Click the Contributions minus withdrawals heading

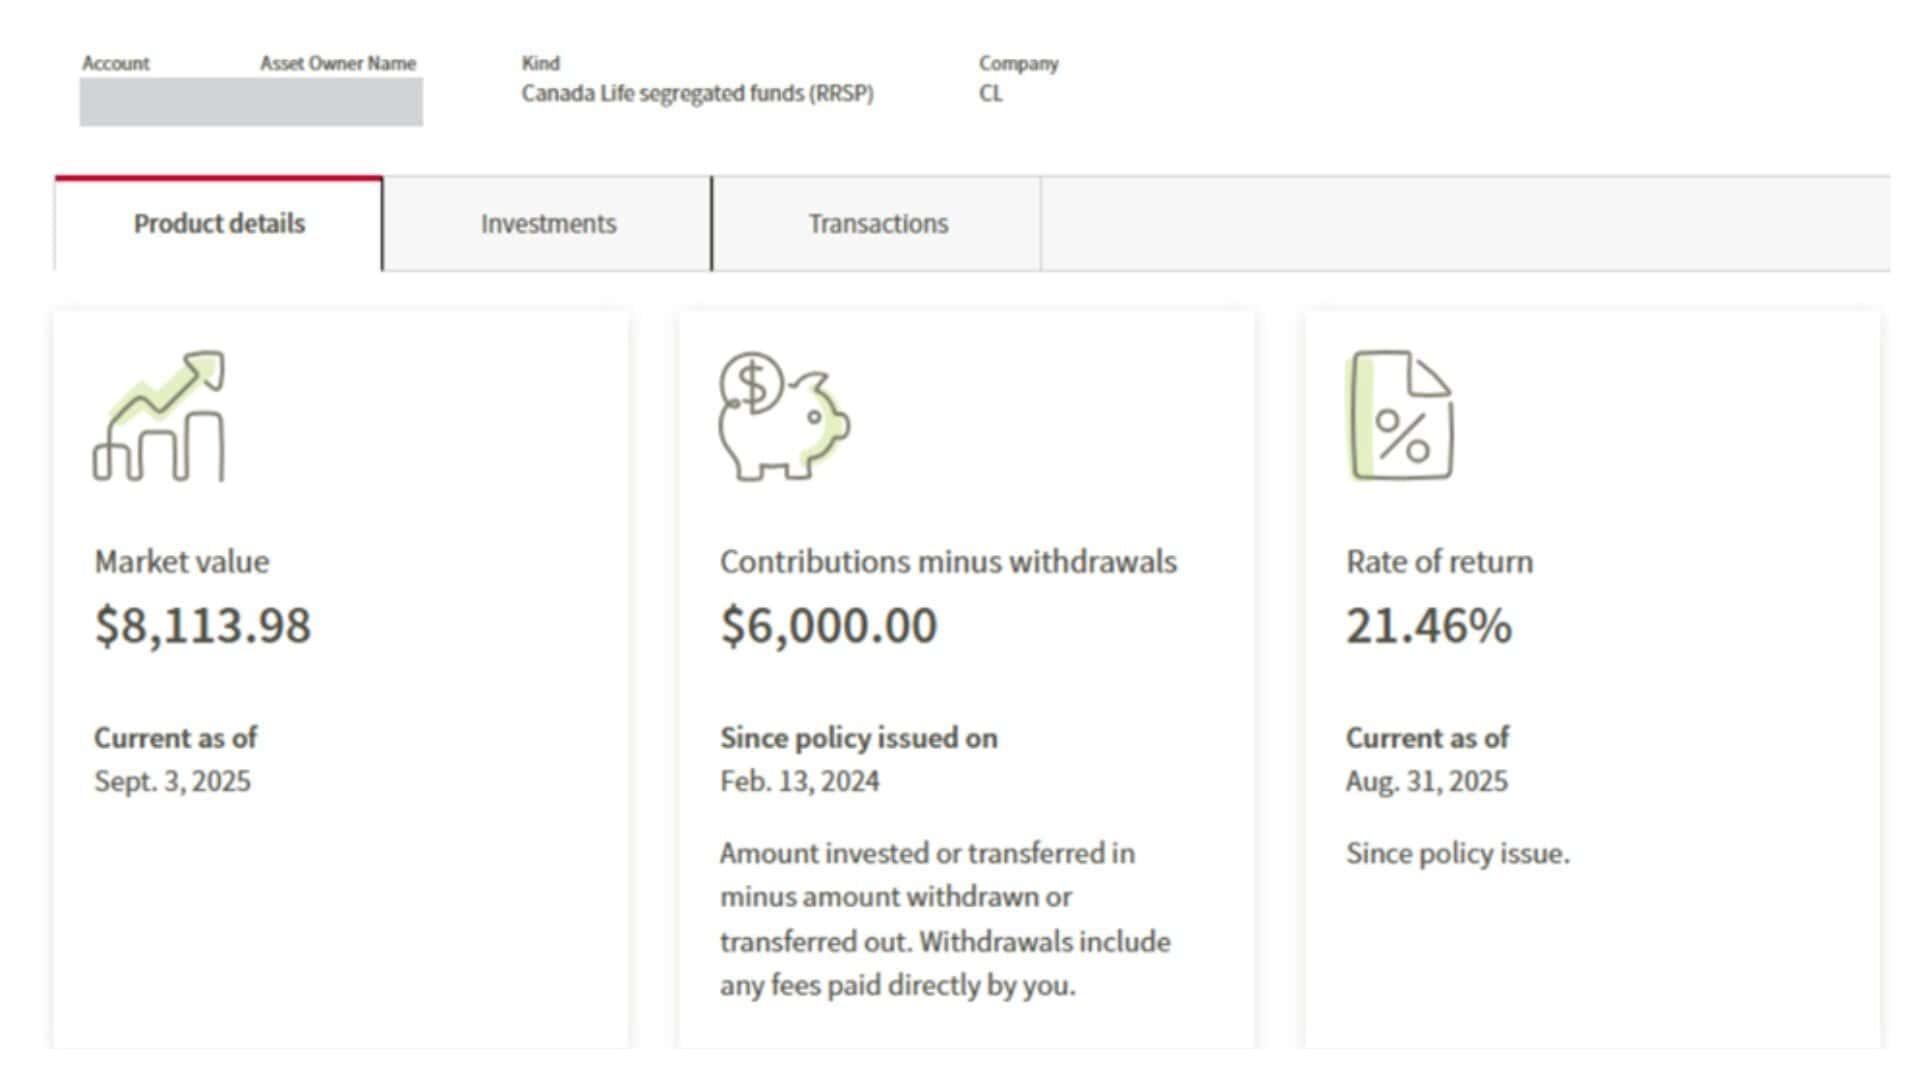coord(947,562)
